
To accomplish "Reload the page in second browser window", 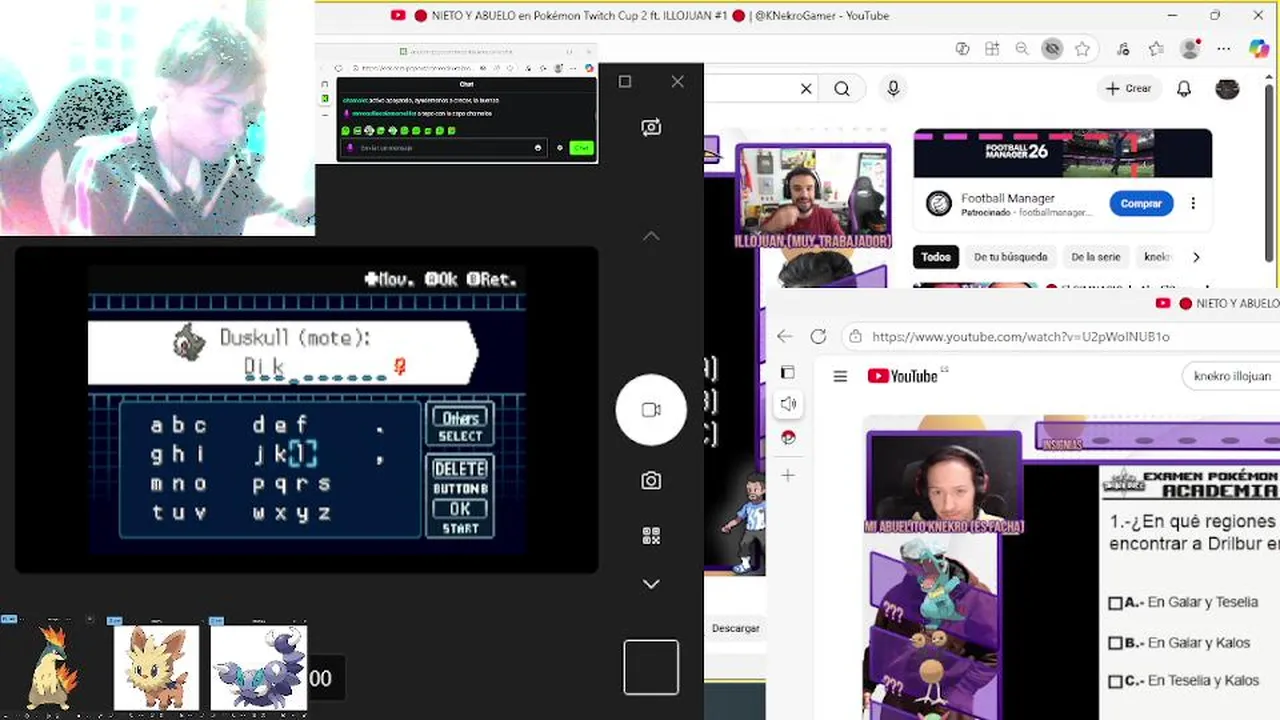I will click(818, 337).
